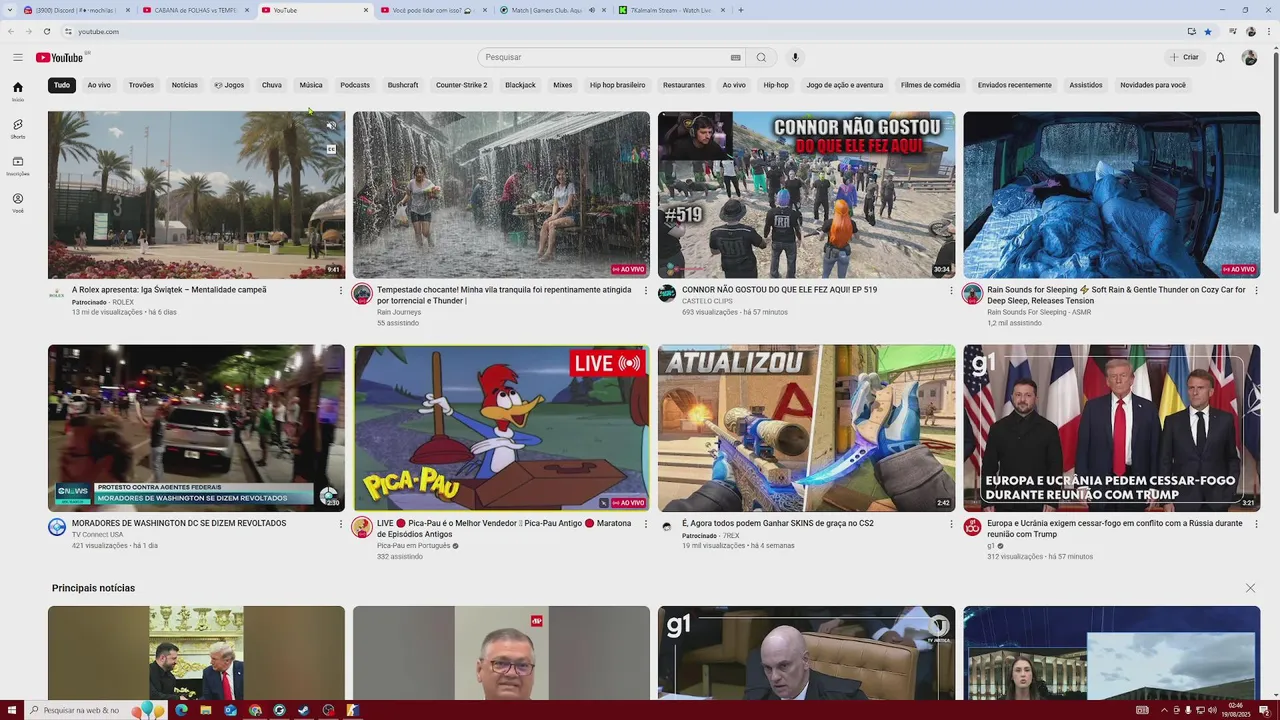Open Inscrições (subscriptions) in the sidebar
Viewport: 1280px width, 720px height.
(x=18, y=165)
